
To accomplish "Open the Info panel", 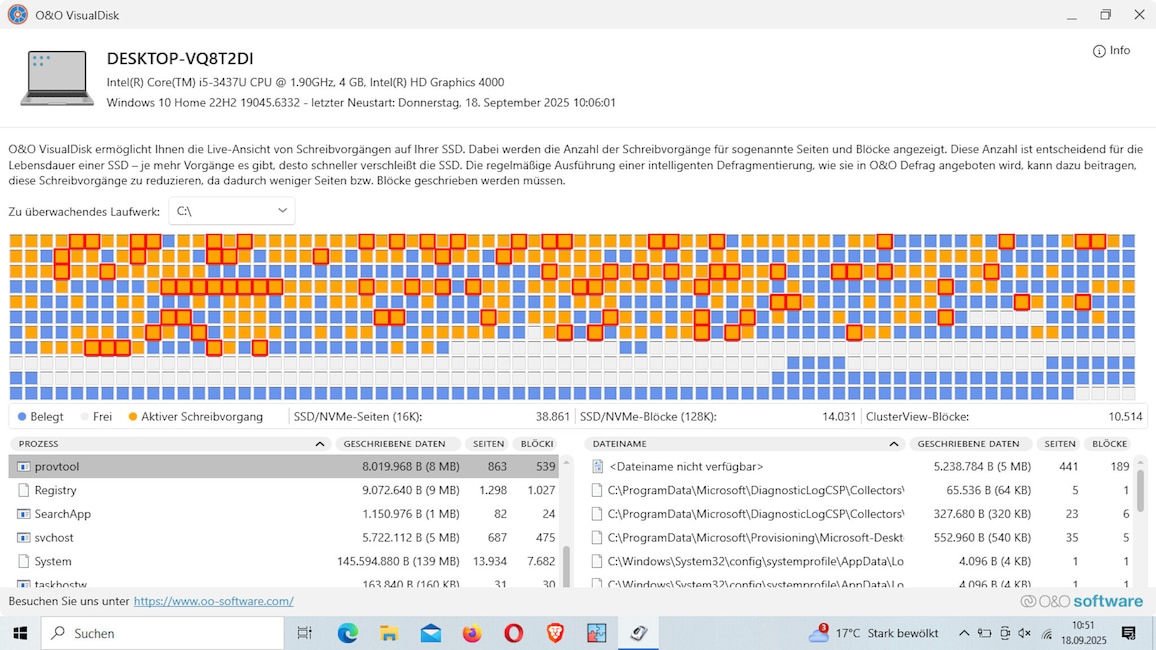I will click(x=1111, y=50).
